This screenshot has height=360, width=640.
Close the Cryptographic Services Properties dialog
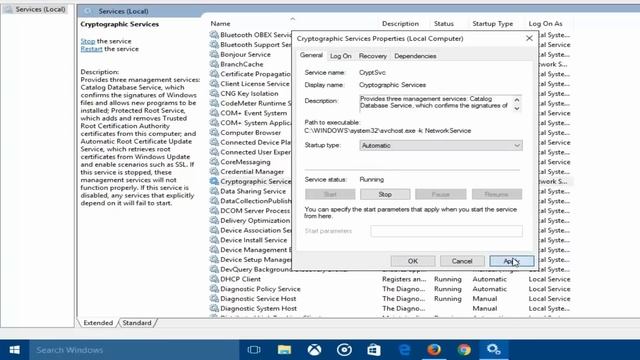[x=529, y=38]
